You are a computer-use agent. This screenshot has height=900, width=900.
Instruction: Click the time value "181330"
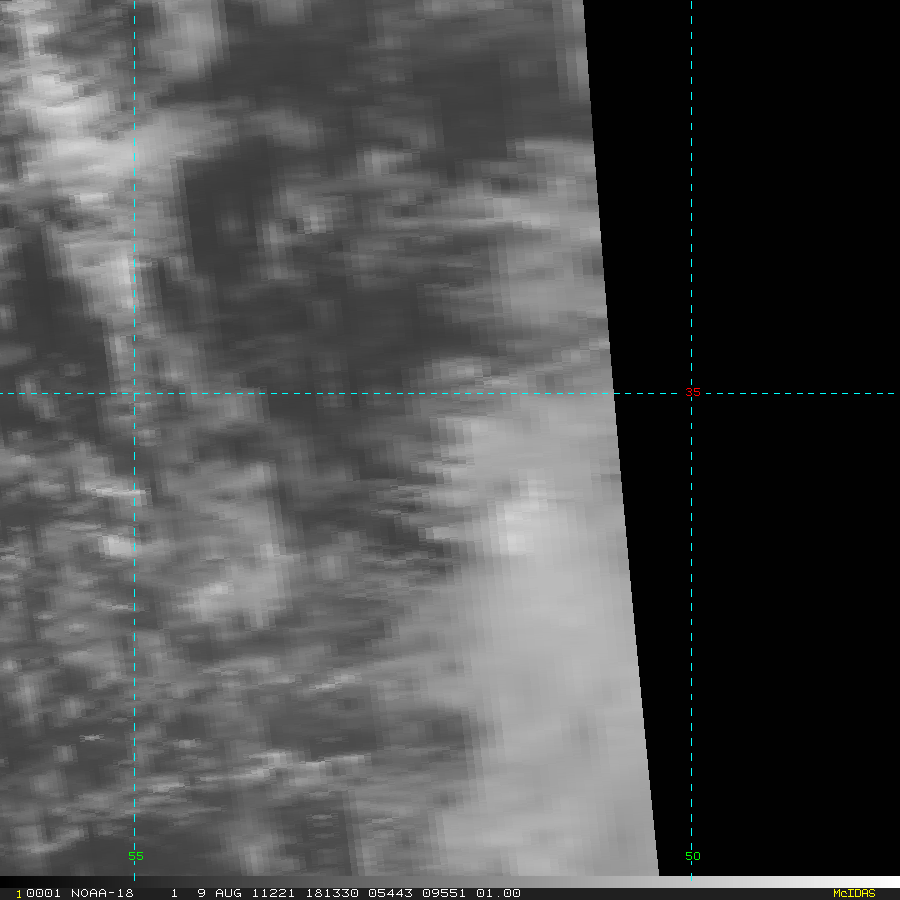[x=332, y=893]
